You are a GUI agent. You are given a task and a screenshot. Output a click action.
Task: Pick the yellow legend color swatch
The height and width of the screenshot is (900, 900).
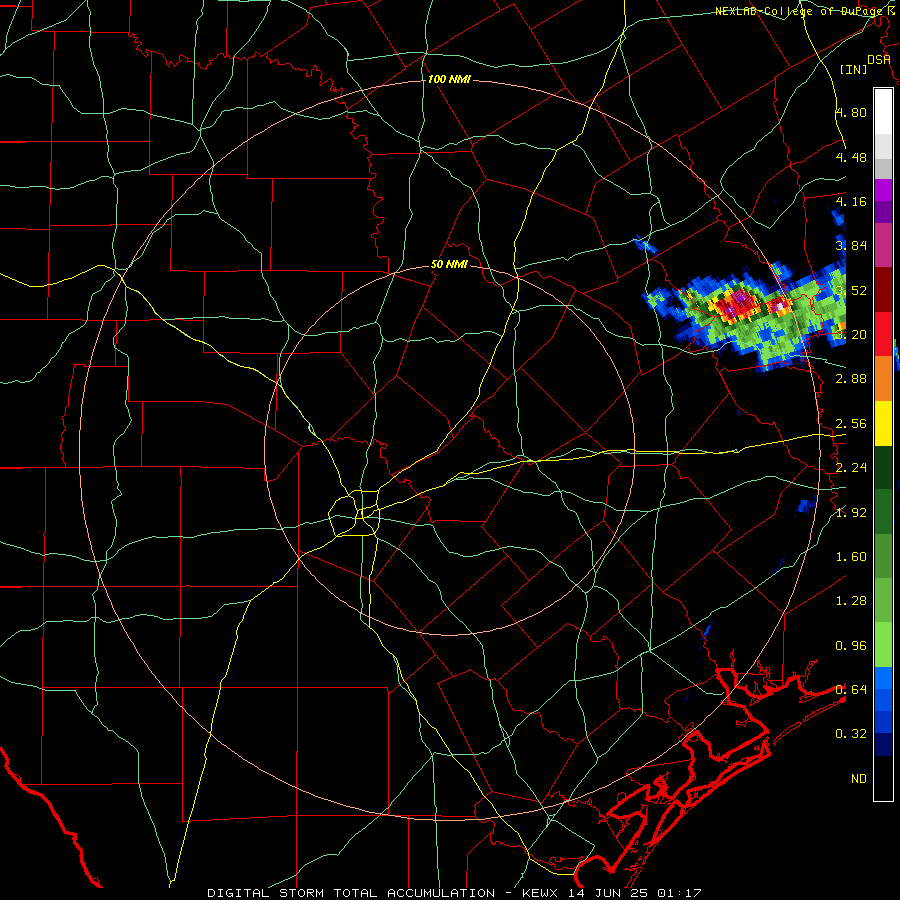pyautogui.click(x=883, y=423)
